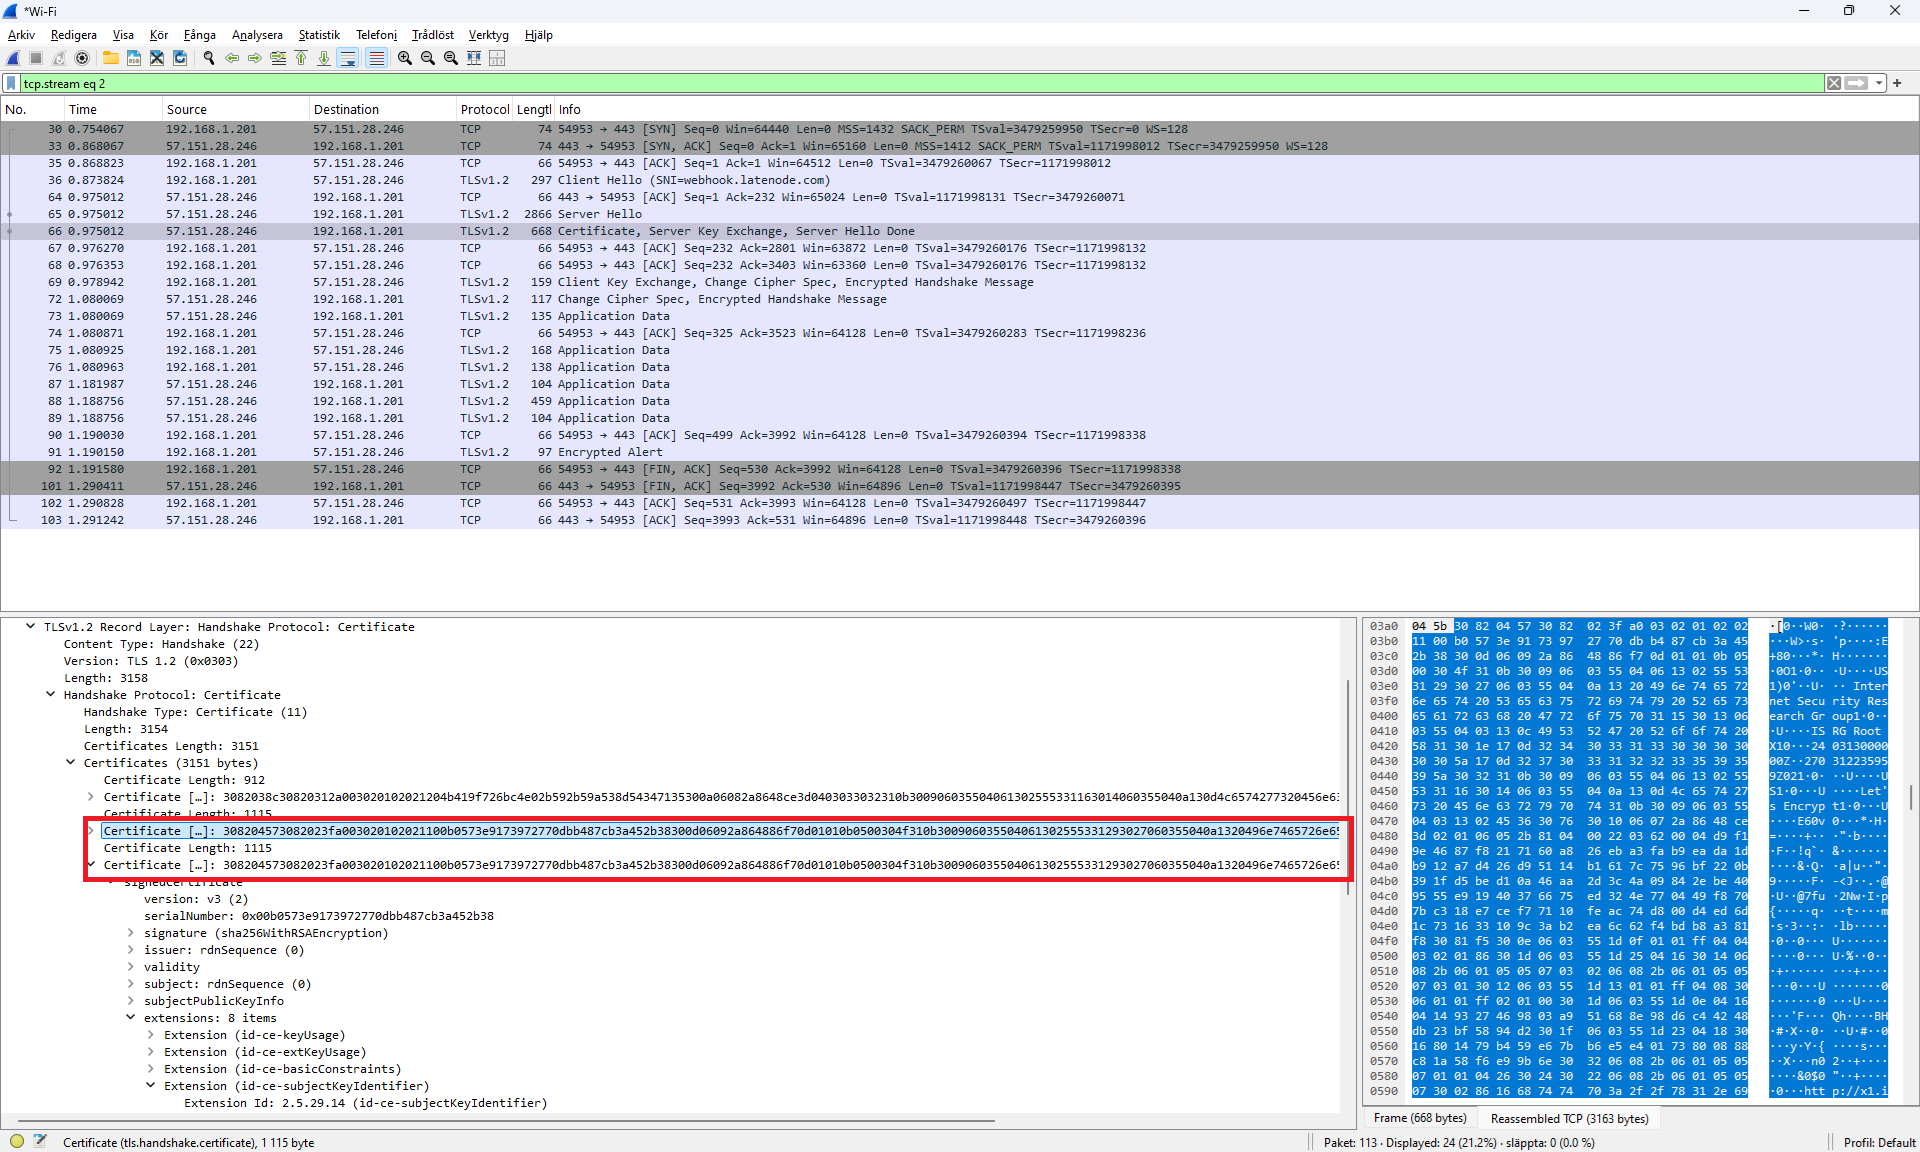Viewport: 1920px width, 1152px height.
Task: Collapse Extension (id-ce-subjectKeyIdentifier)
Action: 150,1086
